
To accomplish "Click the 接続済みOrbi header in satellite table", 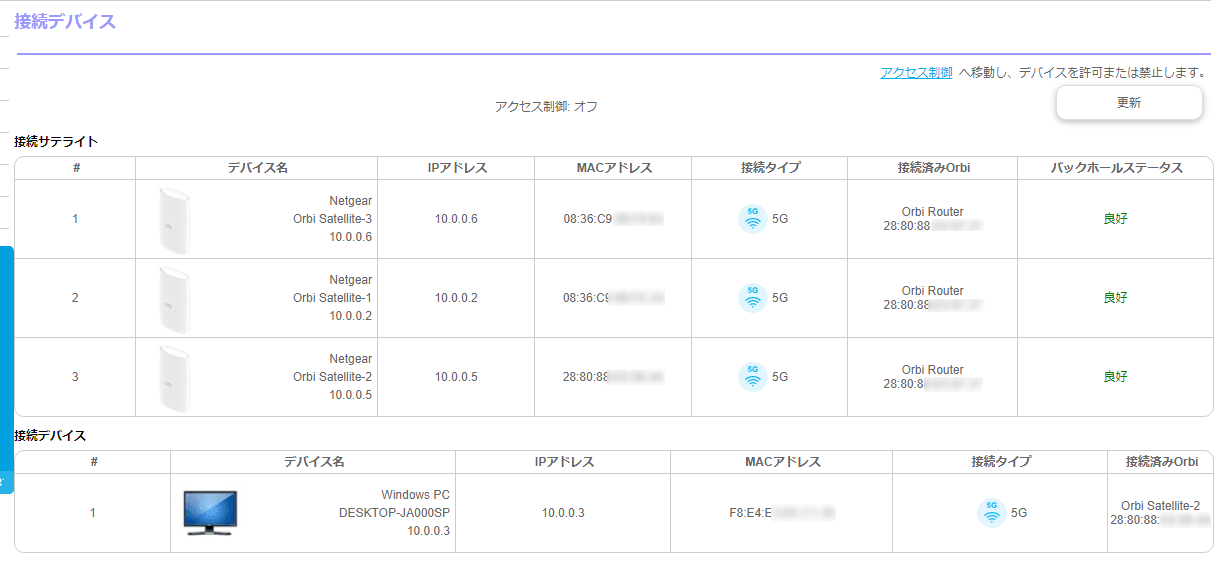I will pyautogui.click(x=932, y=168).
